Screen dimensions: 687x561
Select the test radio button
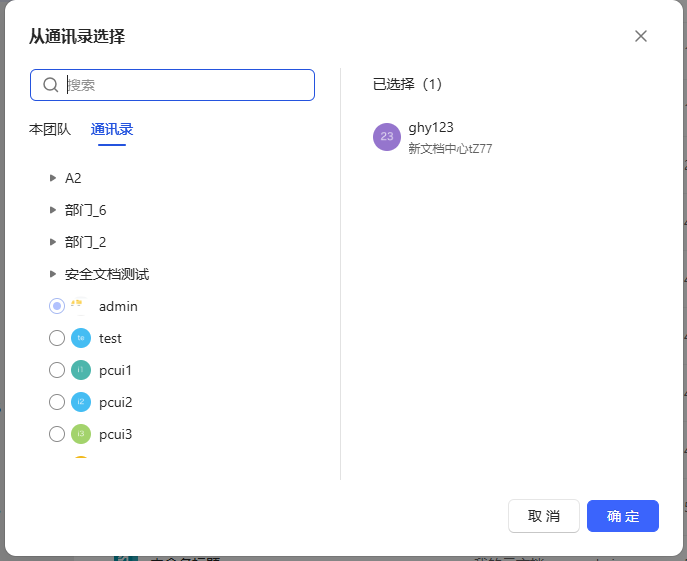[x=57, y=338]
